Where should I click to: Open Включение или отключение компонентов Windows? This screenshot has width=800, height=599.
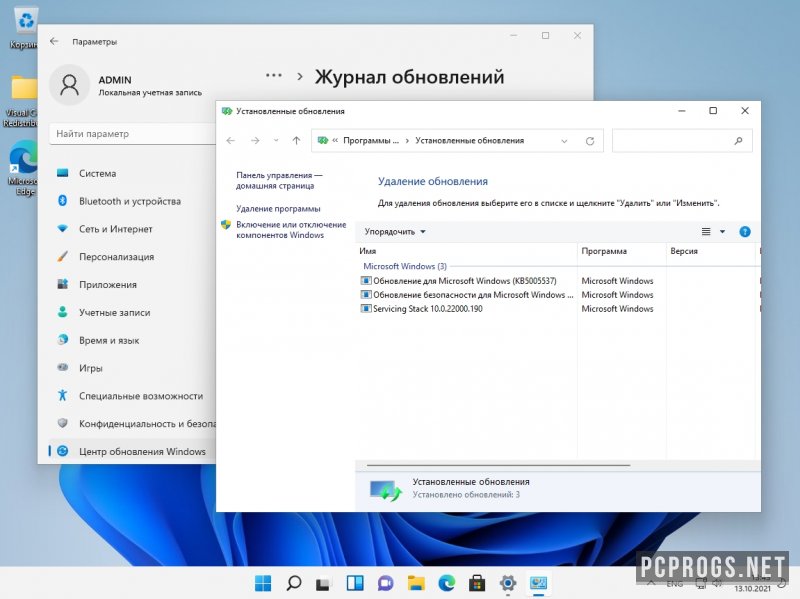291,230
